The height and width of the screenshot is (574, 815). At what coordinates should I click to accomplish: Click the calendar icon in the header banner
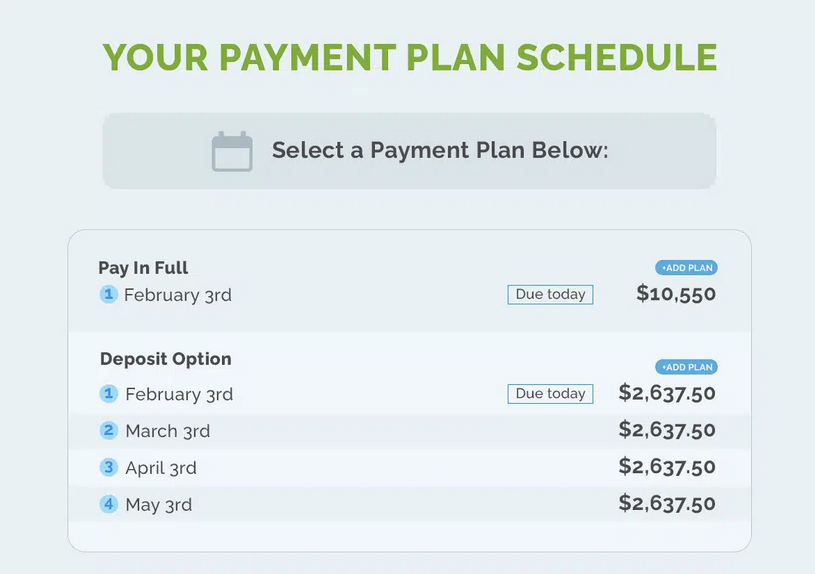point(232,152)
